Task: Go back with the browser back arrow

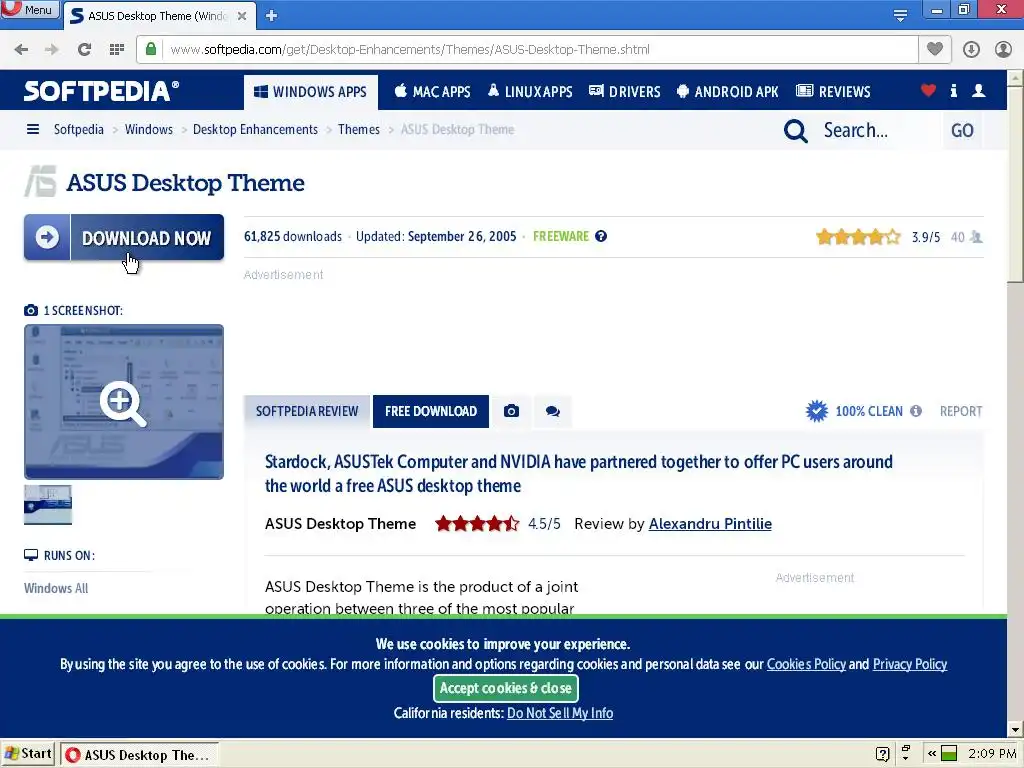Action: [x=21, y=50]
